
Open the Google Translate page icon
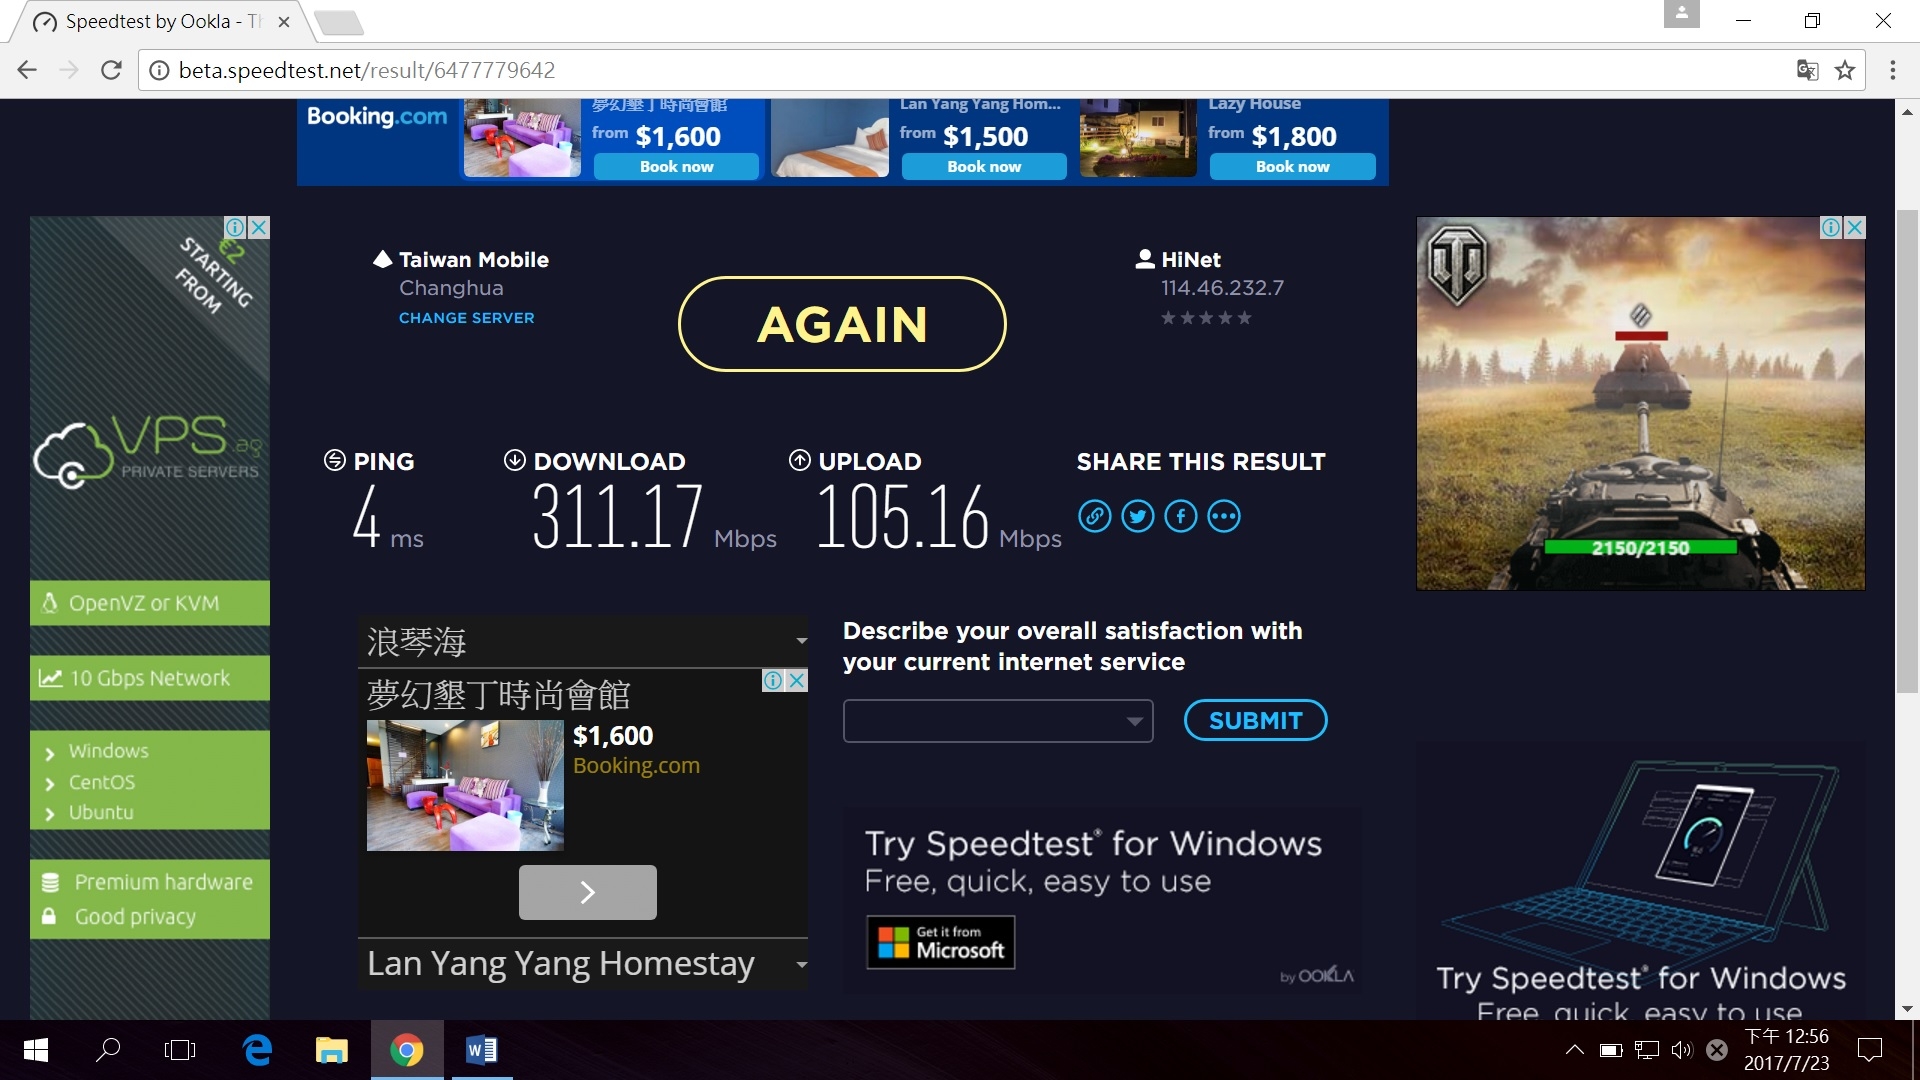point(1807,70)
